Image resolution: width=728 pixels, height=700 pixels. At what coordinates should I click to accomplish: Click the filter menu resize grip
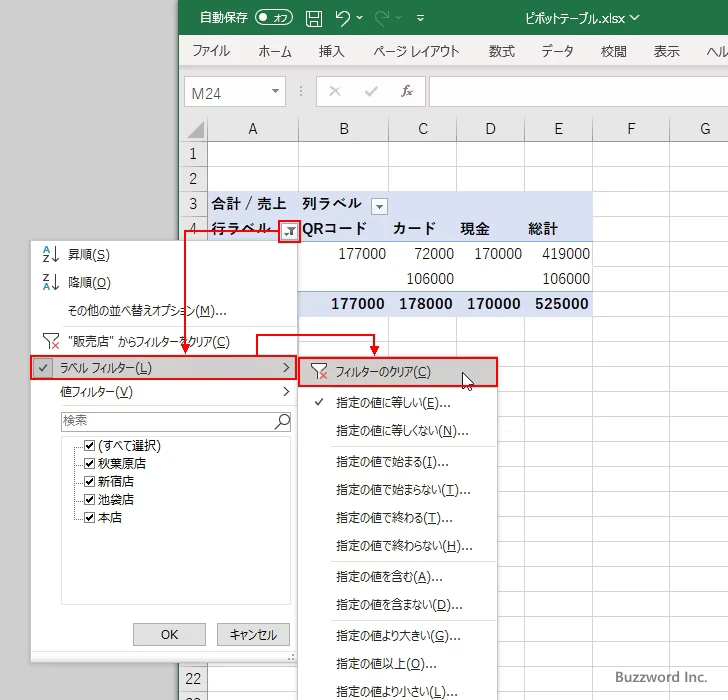pos(291,657)
